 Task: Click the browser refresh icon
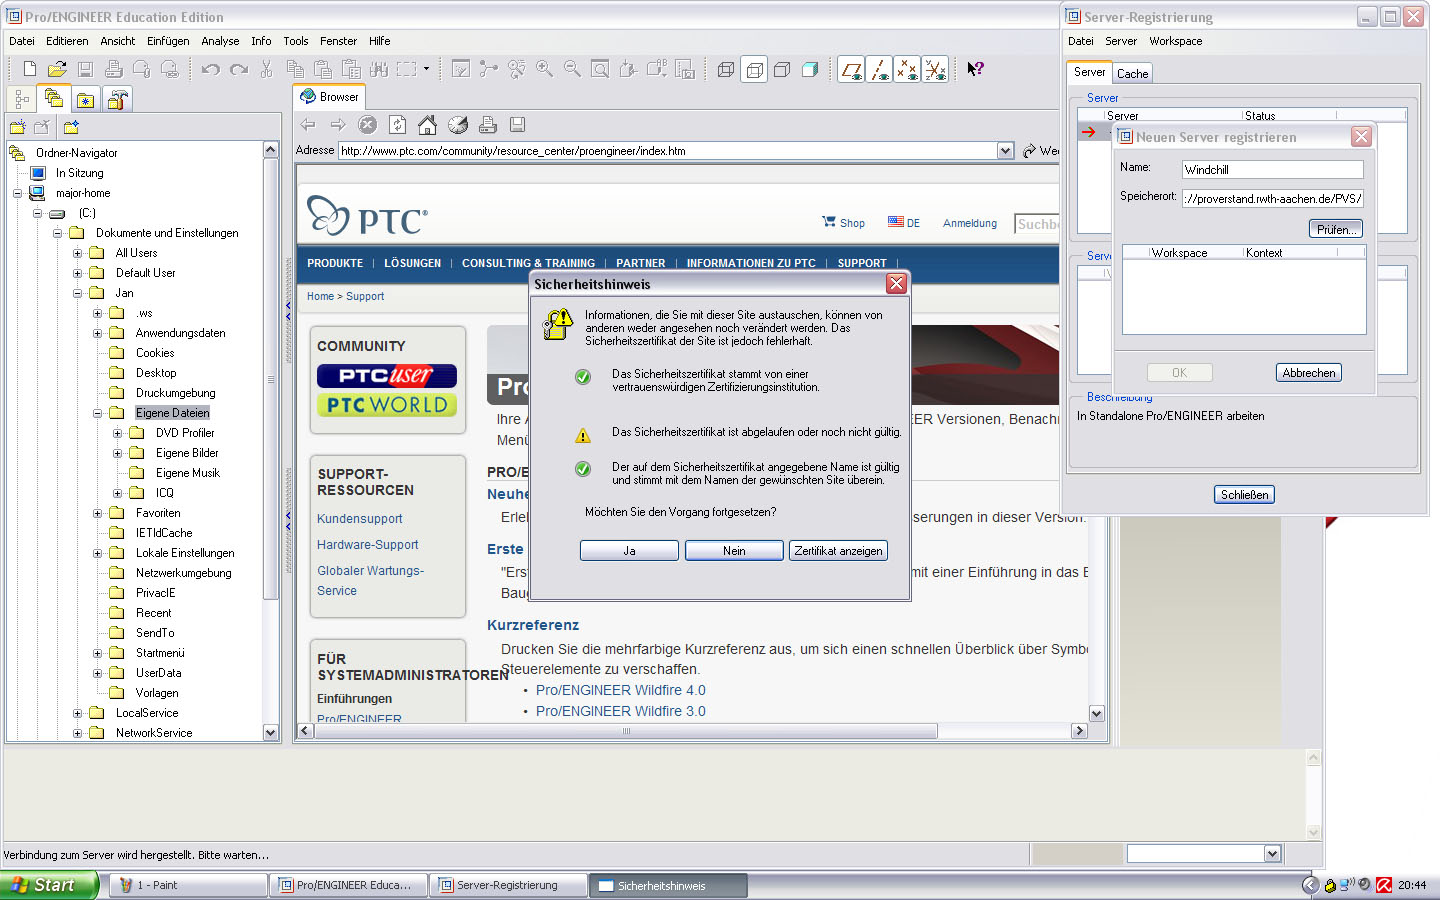point(397,125)
